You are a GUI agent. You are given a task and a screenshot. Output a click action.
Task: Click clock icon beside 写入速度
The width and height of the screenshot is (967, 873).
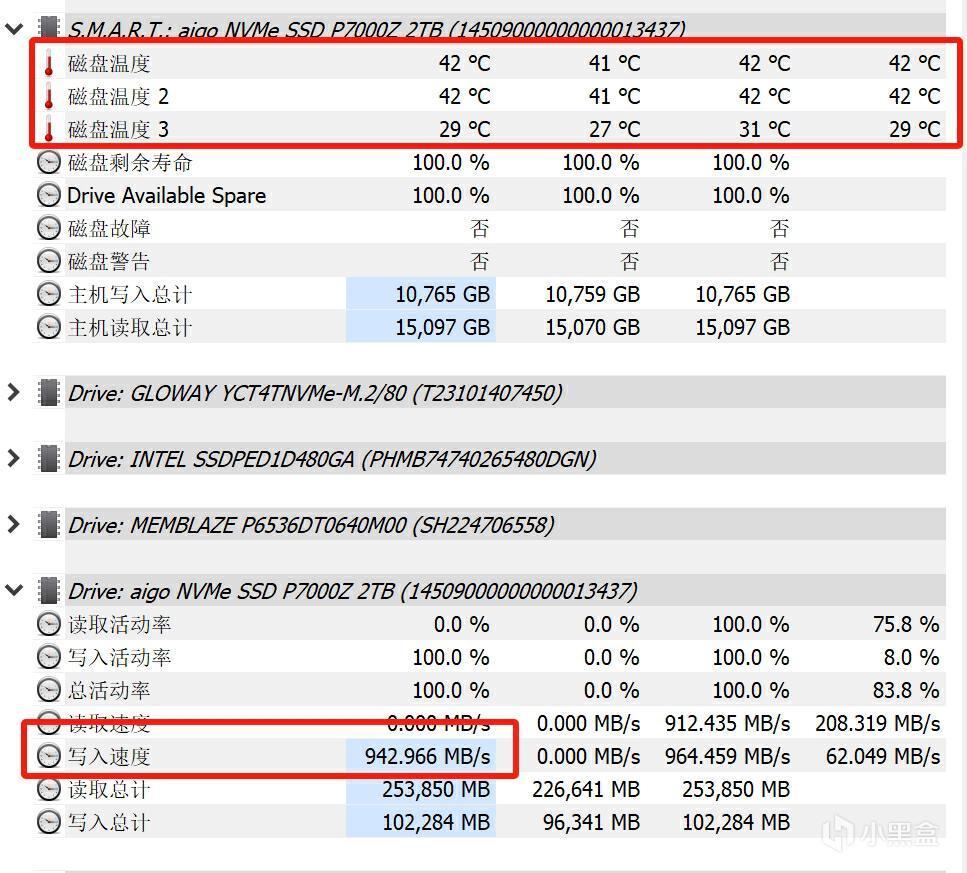point(49,756)
